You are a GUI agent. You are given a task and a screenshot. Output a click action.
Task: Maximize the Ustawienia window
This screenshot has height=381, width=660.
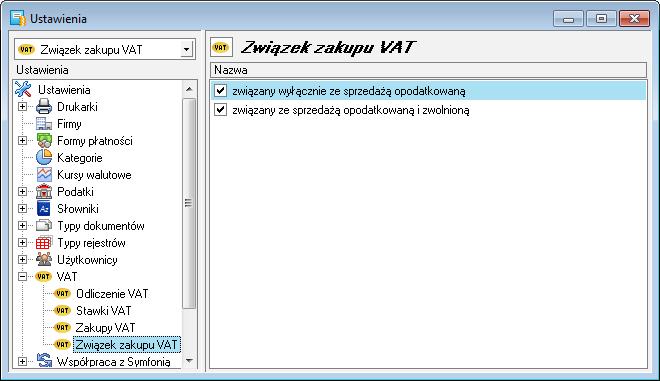pos(601,19)
